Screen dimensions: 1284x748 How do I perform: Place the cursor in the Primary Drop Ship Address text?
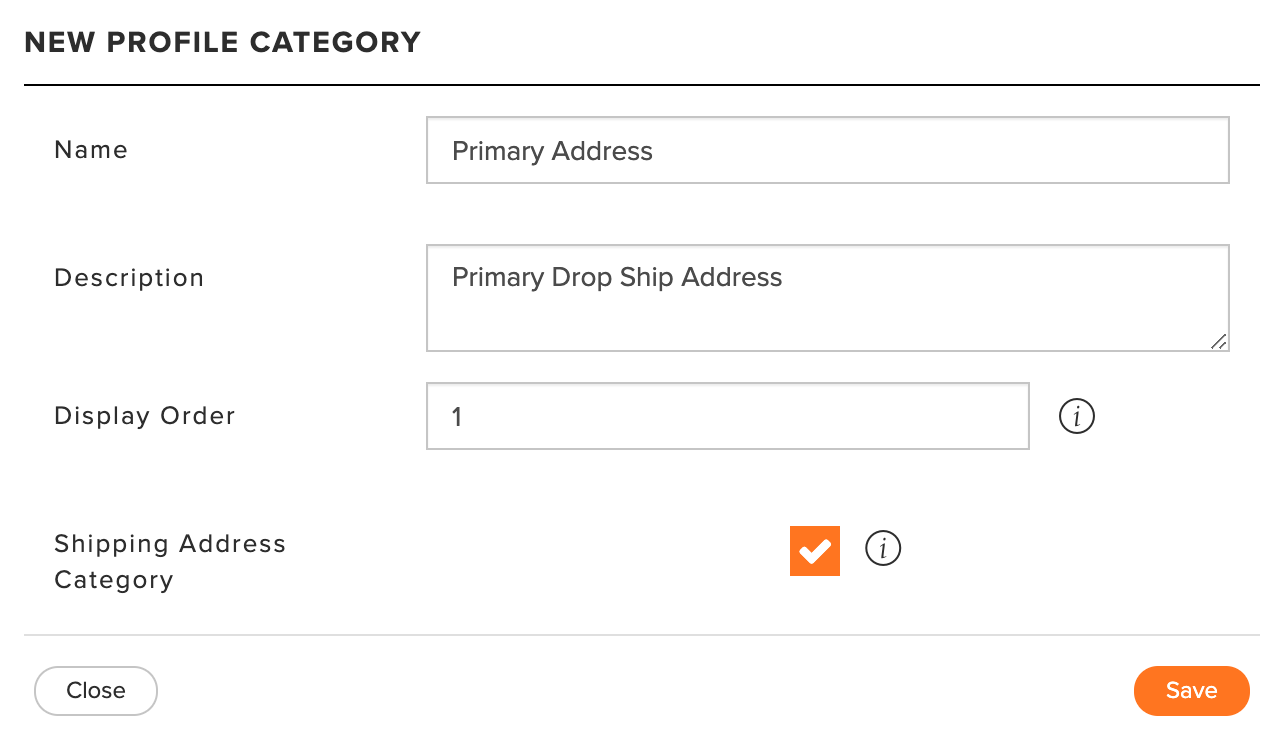point(617,277)
